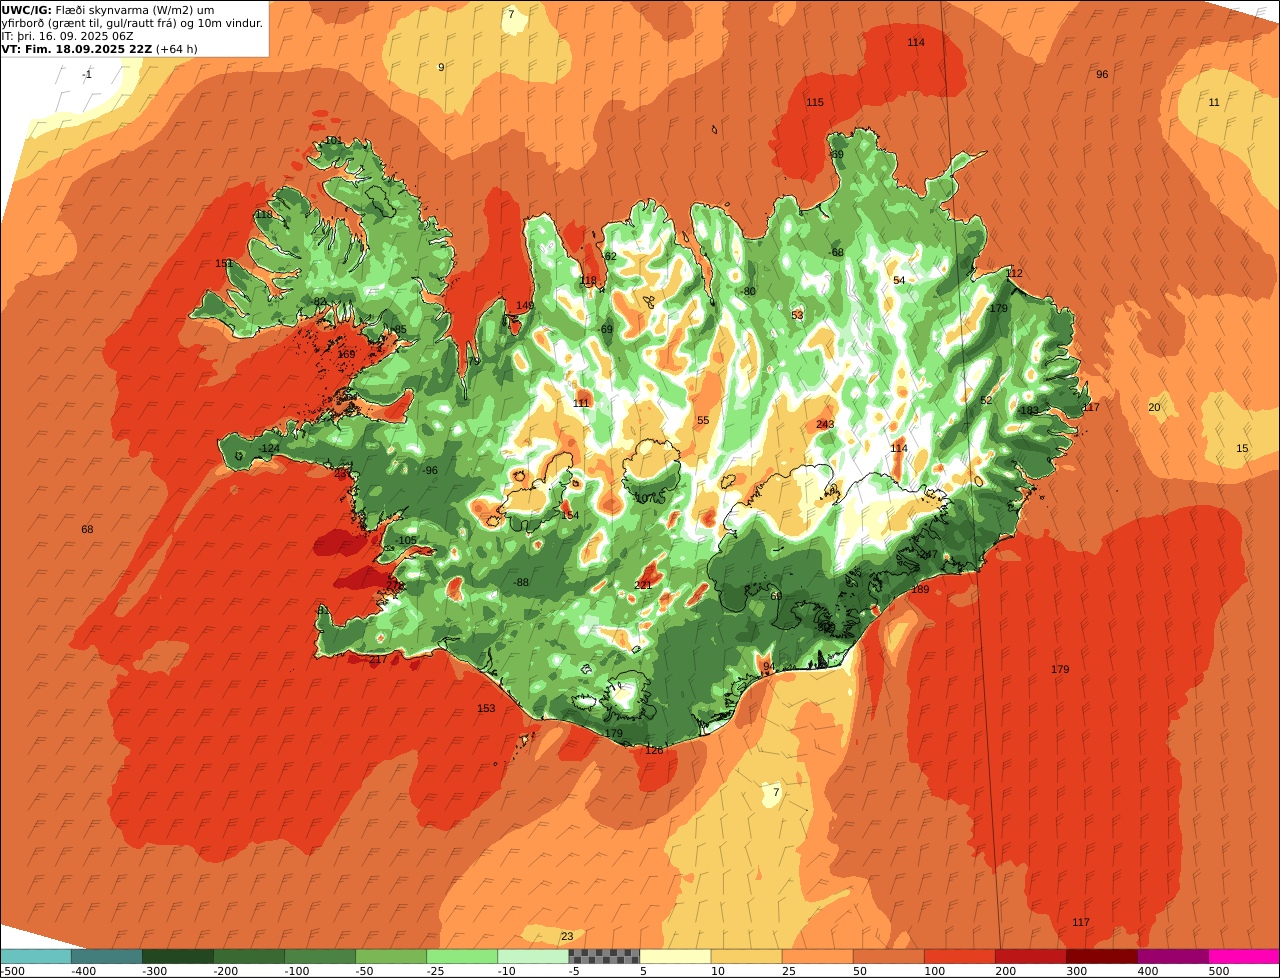
Task: Click the '128' value on the south coast
Action: [x=654, y=751]
